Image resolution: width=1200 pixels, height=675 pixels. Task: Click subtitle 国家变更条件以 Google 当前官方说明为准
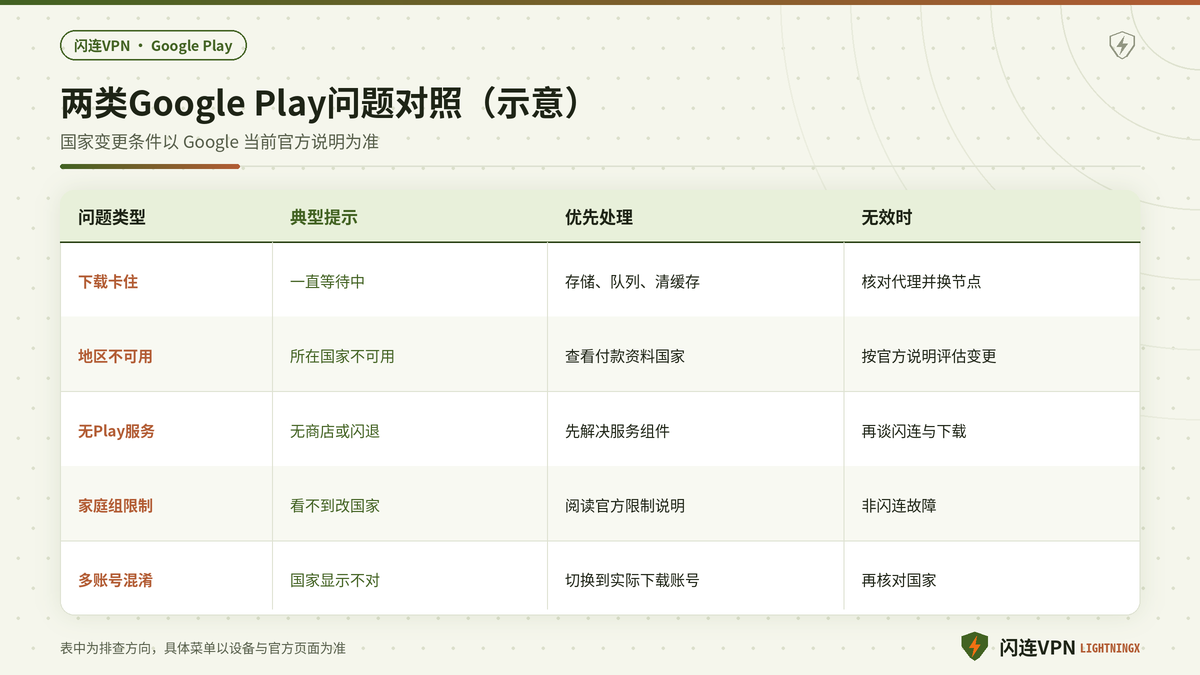(x=219, y=142)
